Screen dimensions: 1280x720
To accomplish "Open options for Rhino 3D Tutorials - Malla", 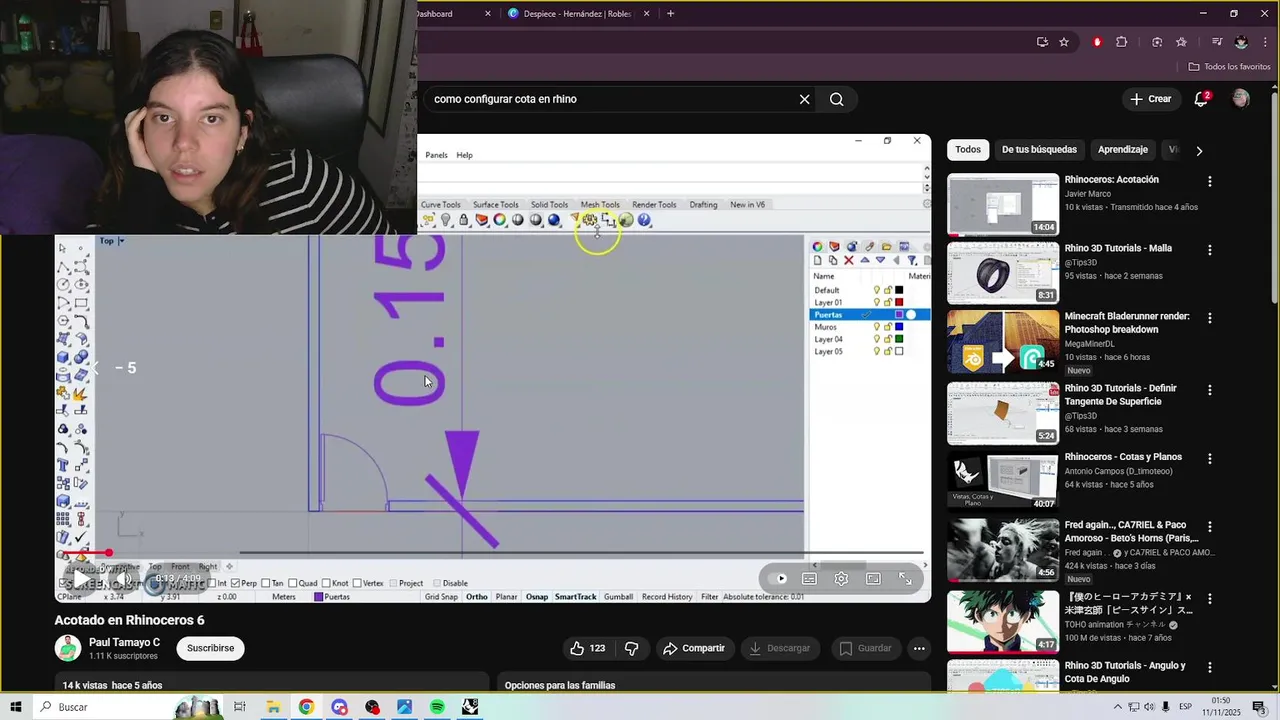I will tap(1210, 250).
